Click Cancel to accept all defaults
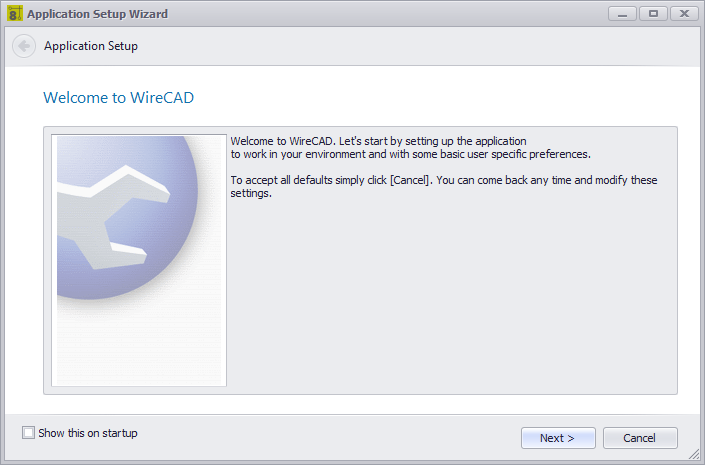705x465 pixels. (640, 438)
